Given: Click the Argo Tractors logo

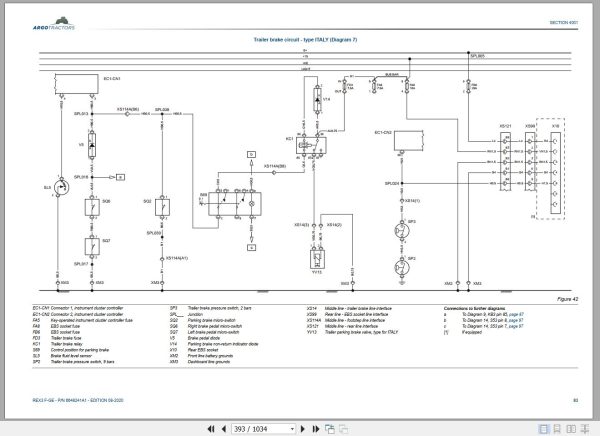Looking at the screenshot, I should coord(54,24).
